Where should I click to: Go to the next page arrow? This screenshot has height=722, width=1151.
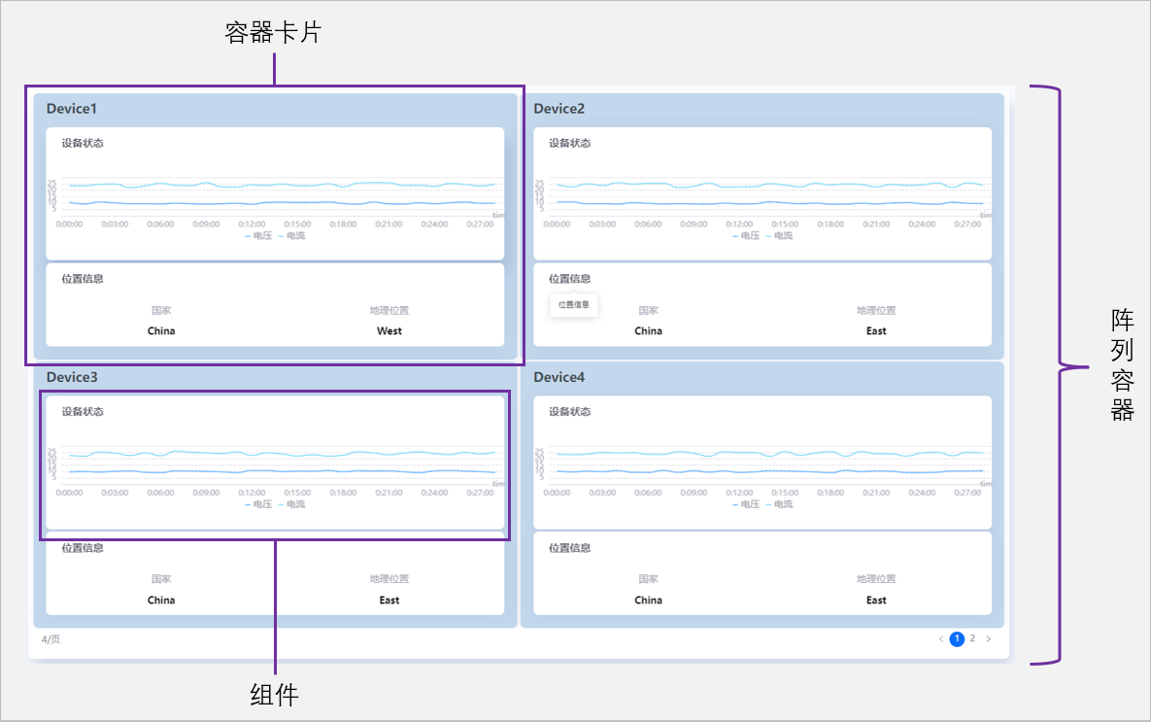pos(989,639)
